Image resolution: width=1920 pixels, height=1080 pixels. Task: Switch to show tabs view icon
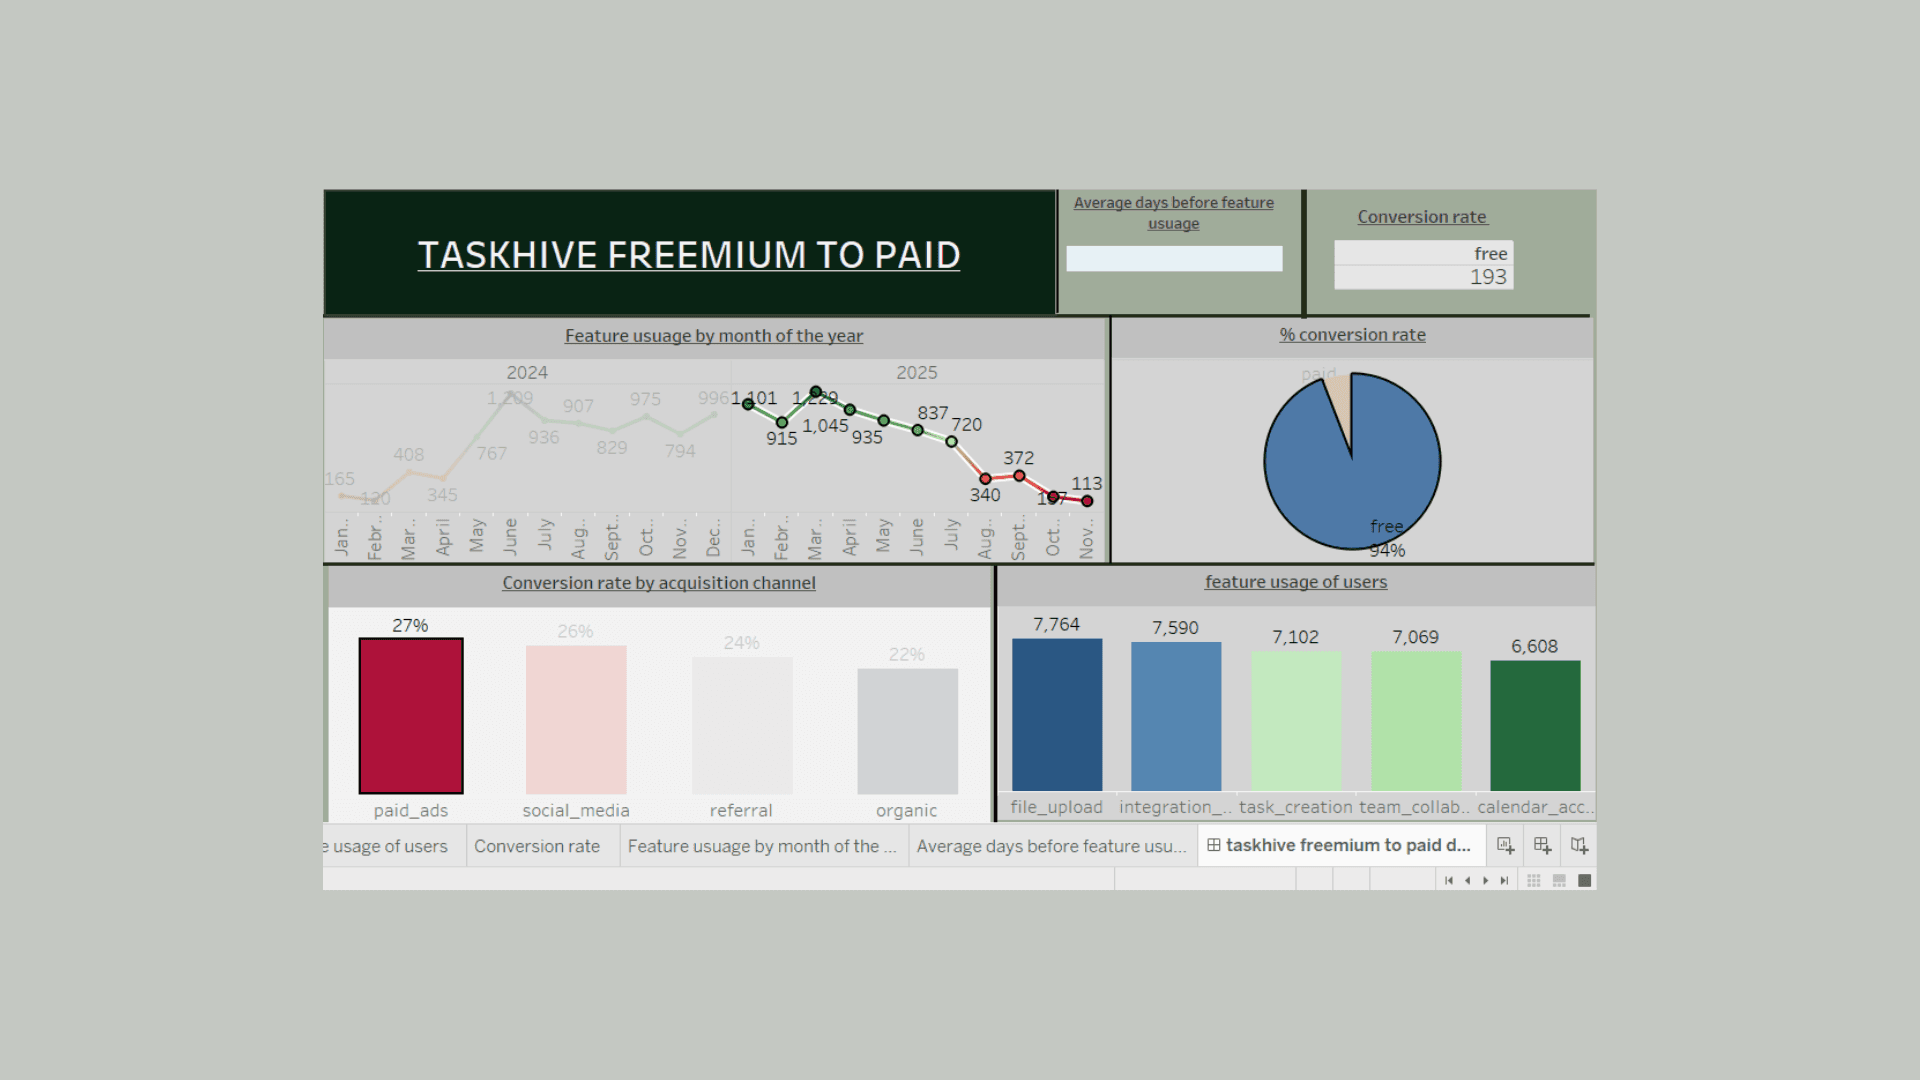(1584, 881)
